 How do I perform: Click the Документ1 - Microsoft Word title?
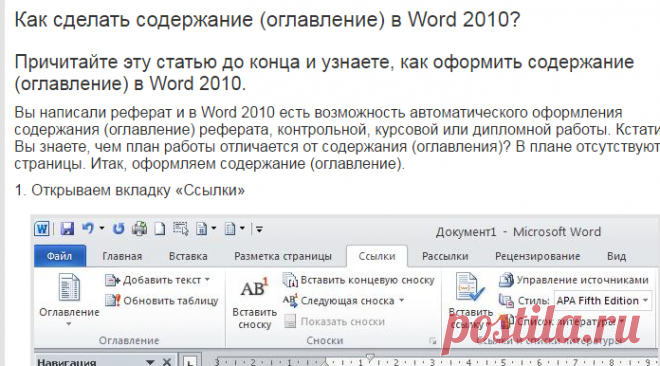pyautogui.click(x=518, y=232)
